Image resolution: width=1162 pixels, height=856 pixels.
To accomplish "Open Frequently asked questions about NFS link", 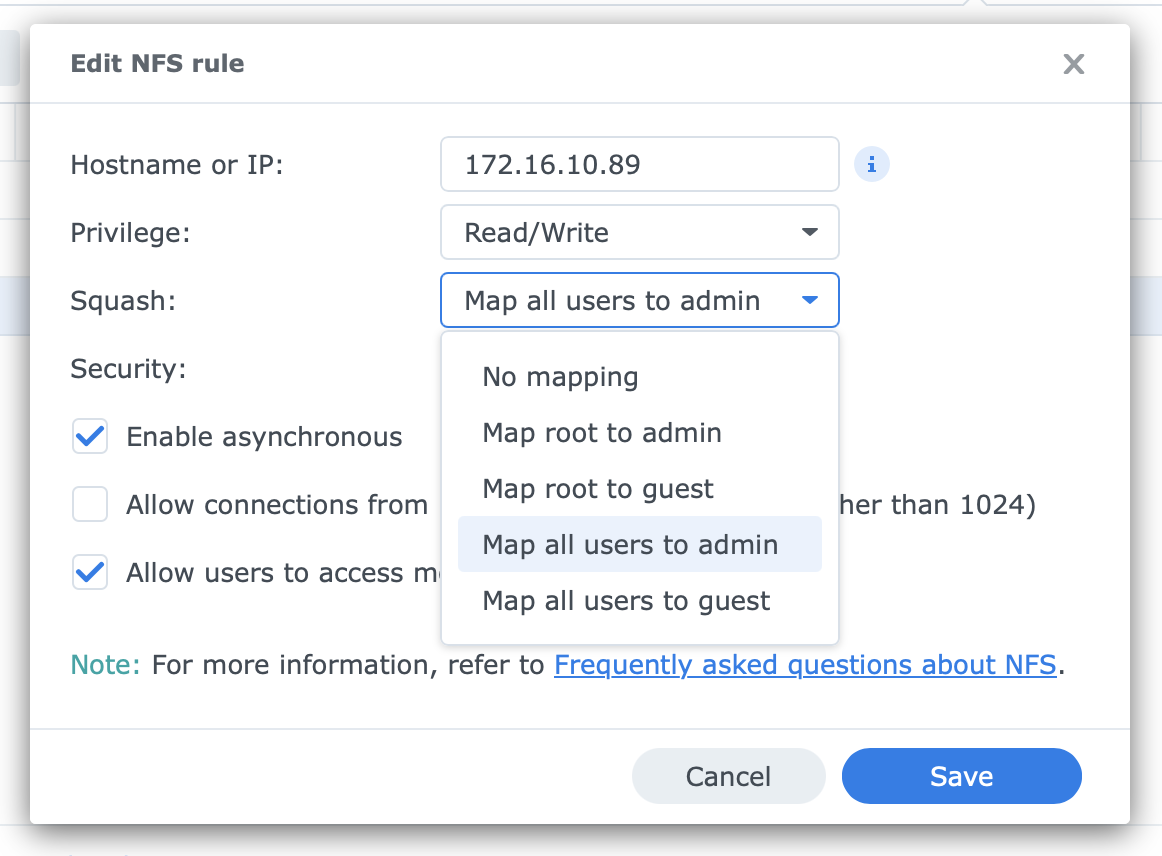I will [805, 665].
